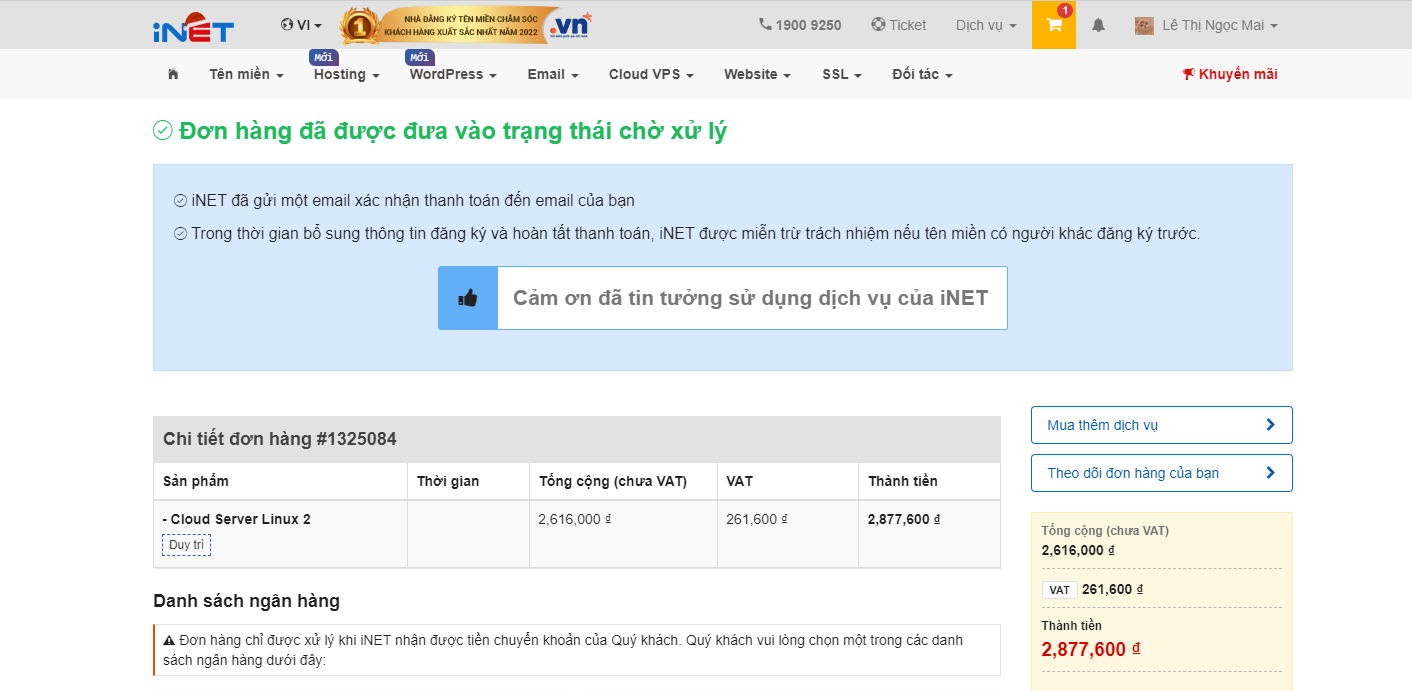Click order heading Chi tiết đơn hàng #1325084
Image resolution: width=1412 pixels, height=691 pixels.
tap(280, 439)
